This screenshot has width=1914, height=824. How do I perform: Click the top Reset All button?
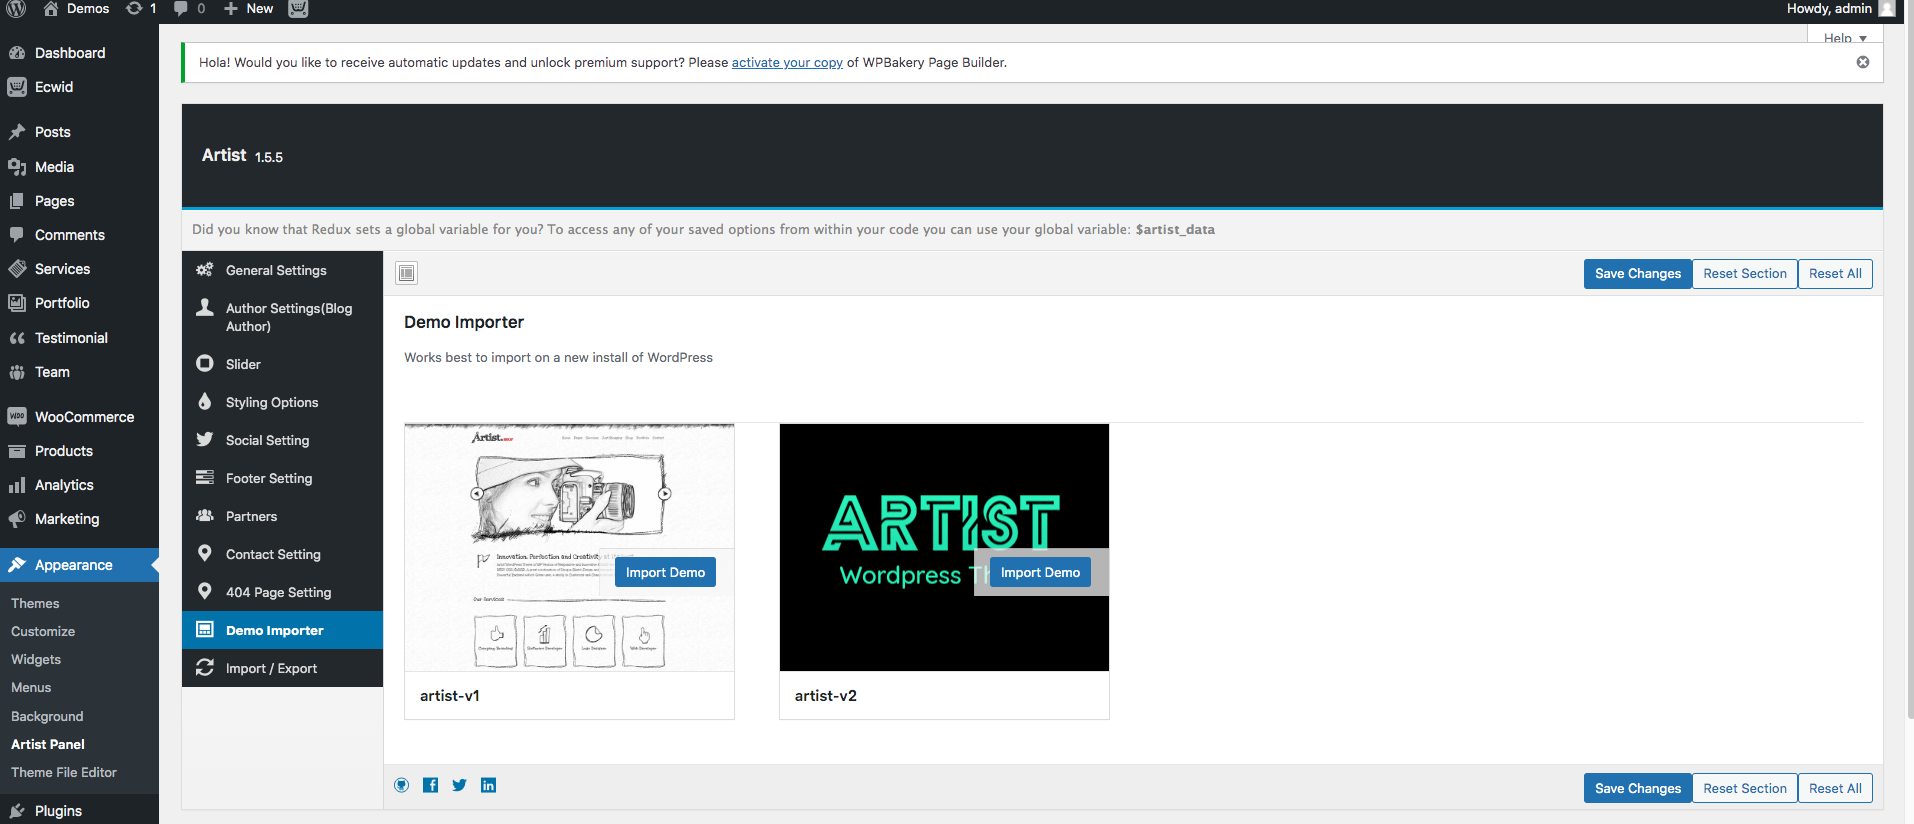1835,274
